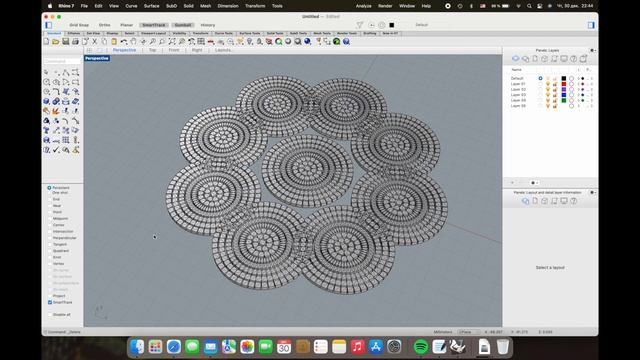
Task: Click the Copy icon in toolbar
Action: [104, 42]
